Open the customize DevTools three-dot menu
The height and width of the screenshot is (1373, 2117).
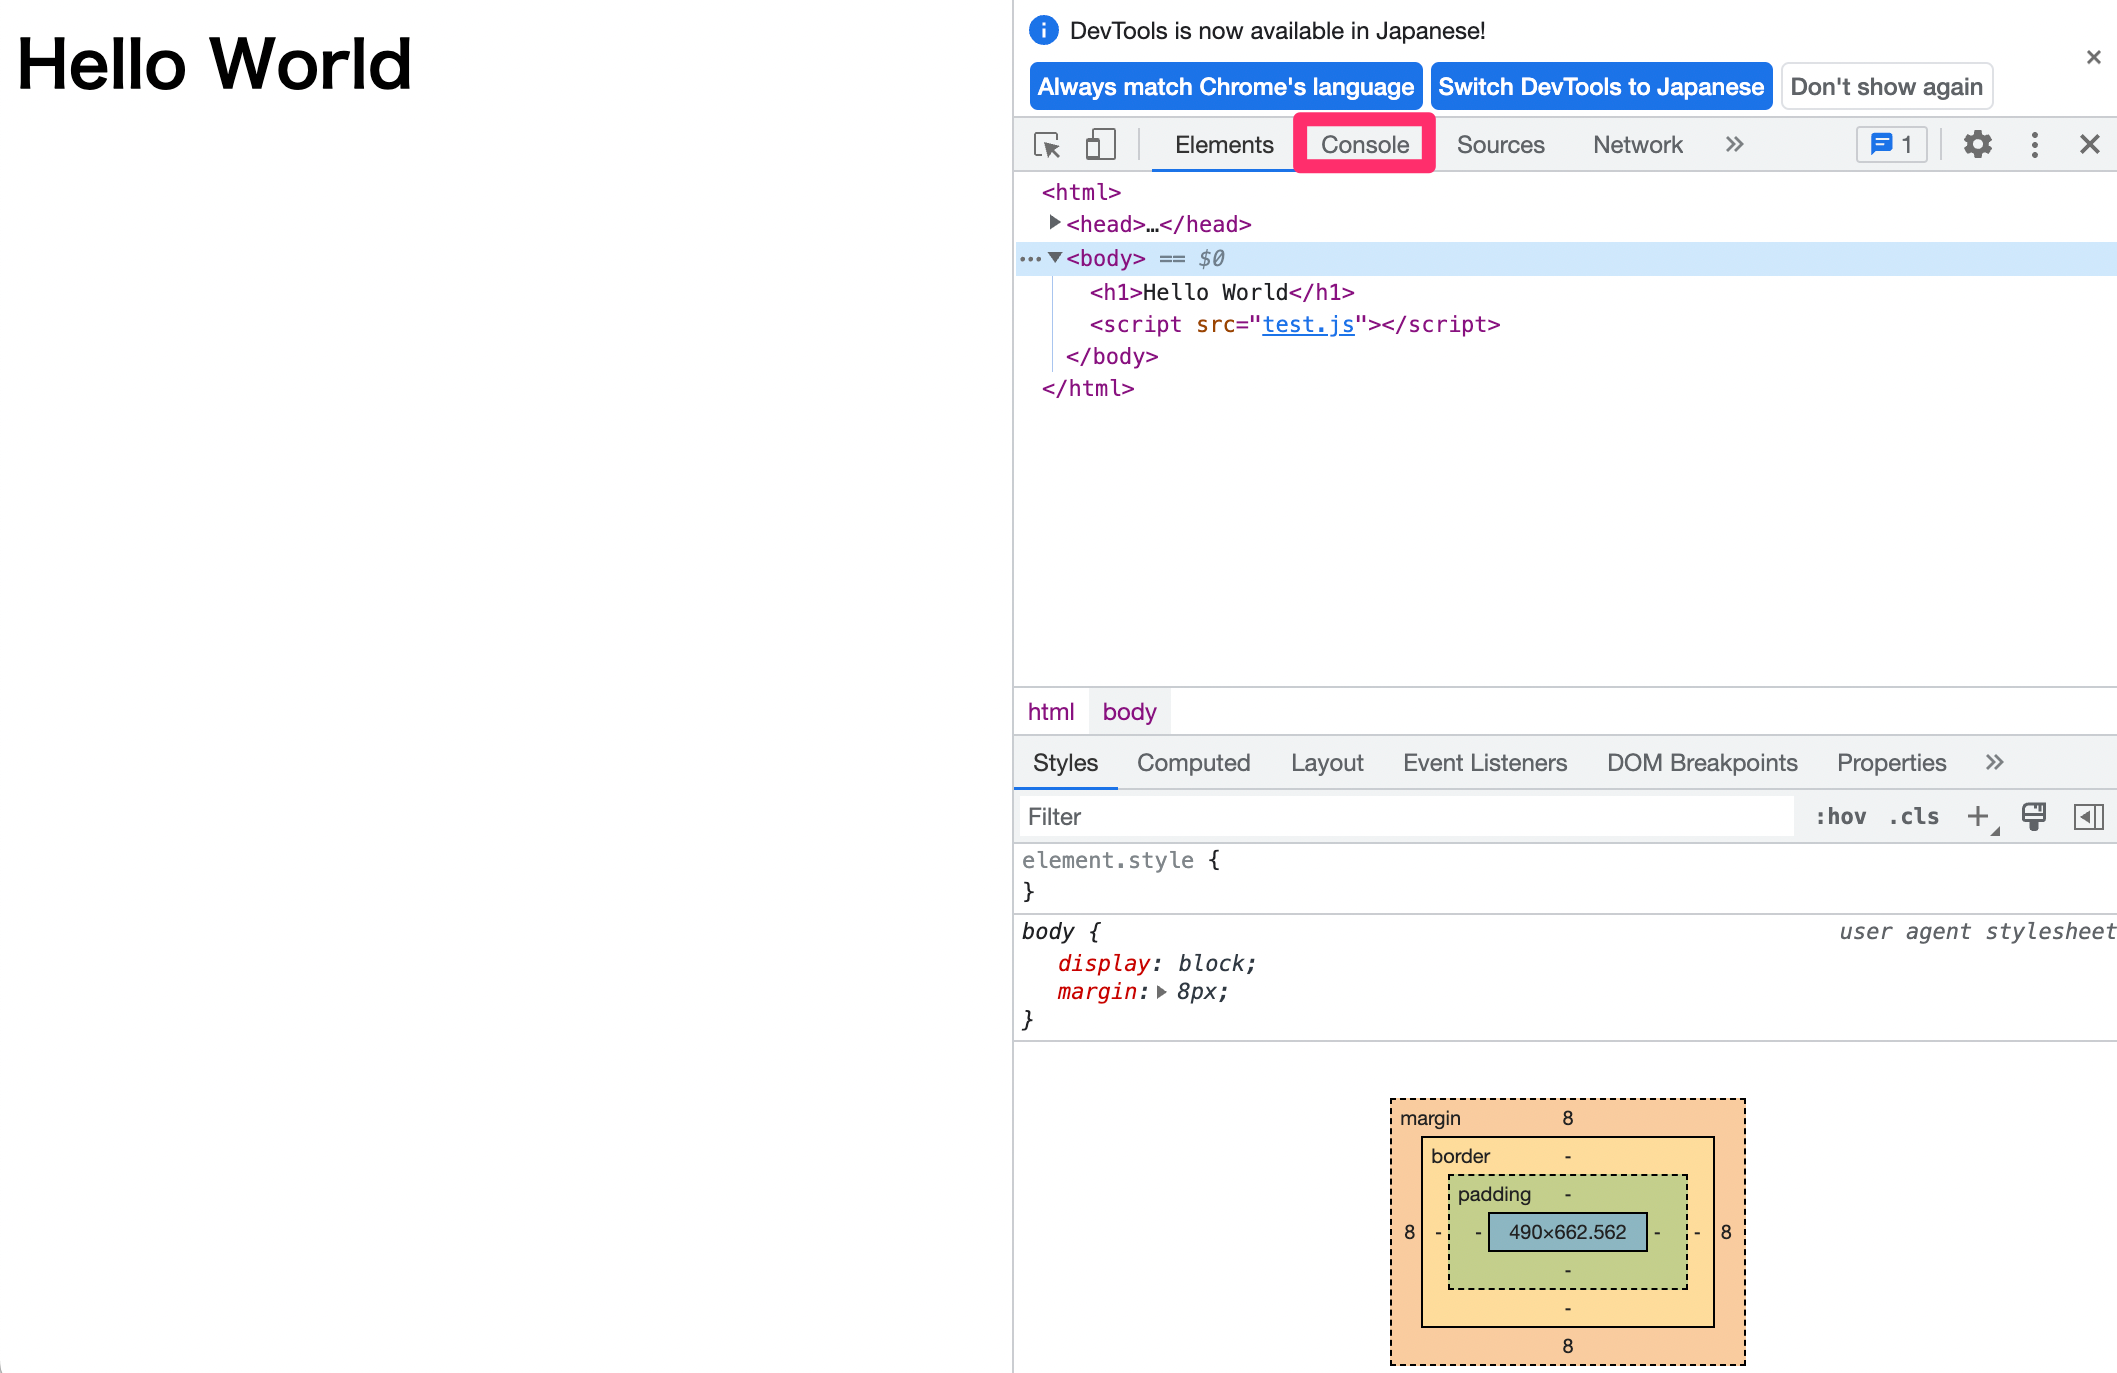coord(2034,144)
